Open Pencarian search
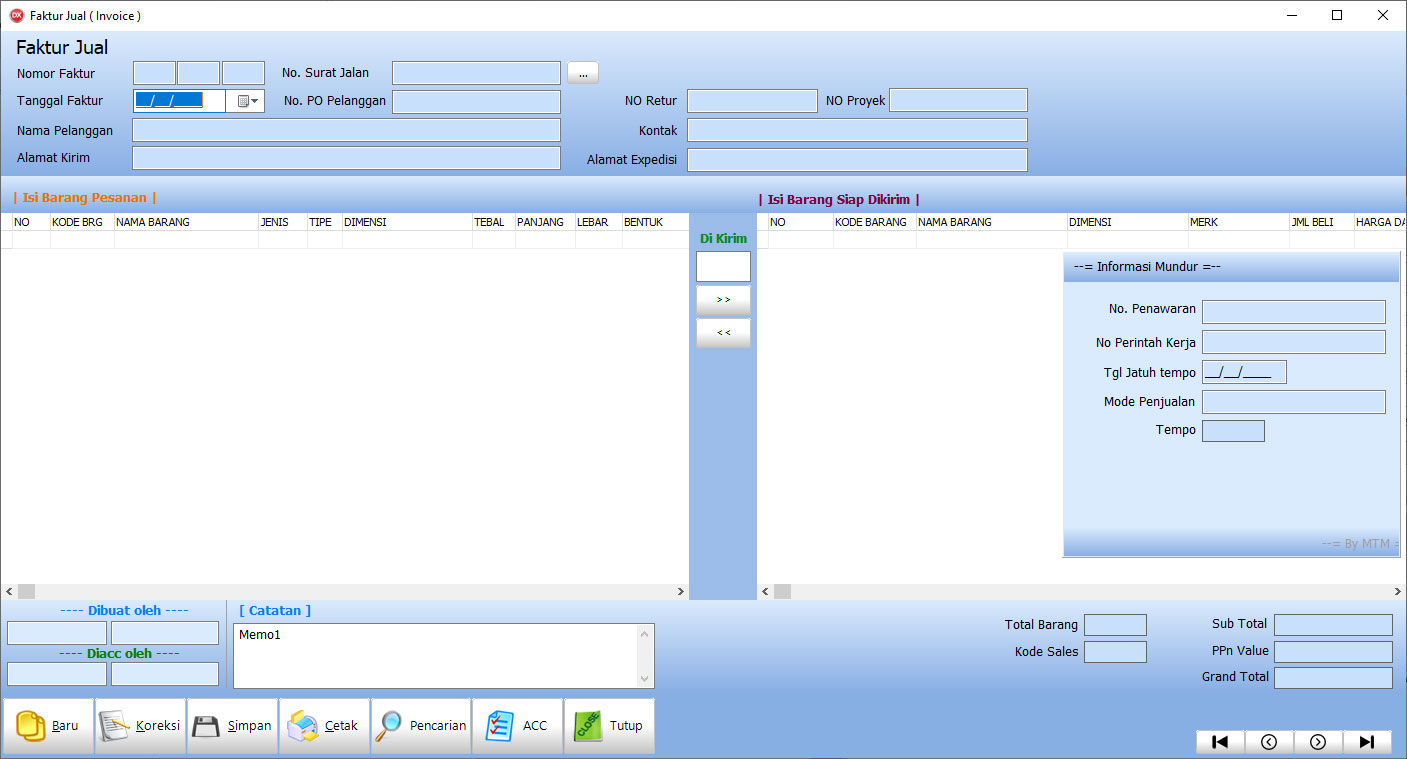Image resolution: width=1407 pixels, height=759 pixels. tap(420, 725)
